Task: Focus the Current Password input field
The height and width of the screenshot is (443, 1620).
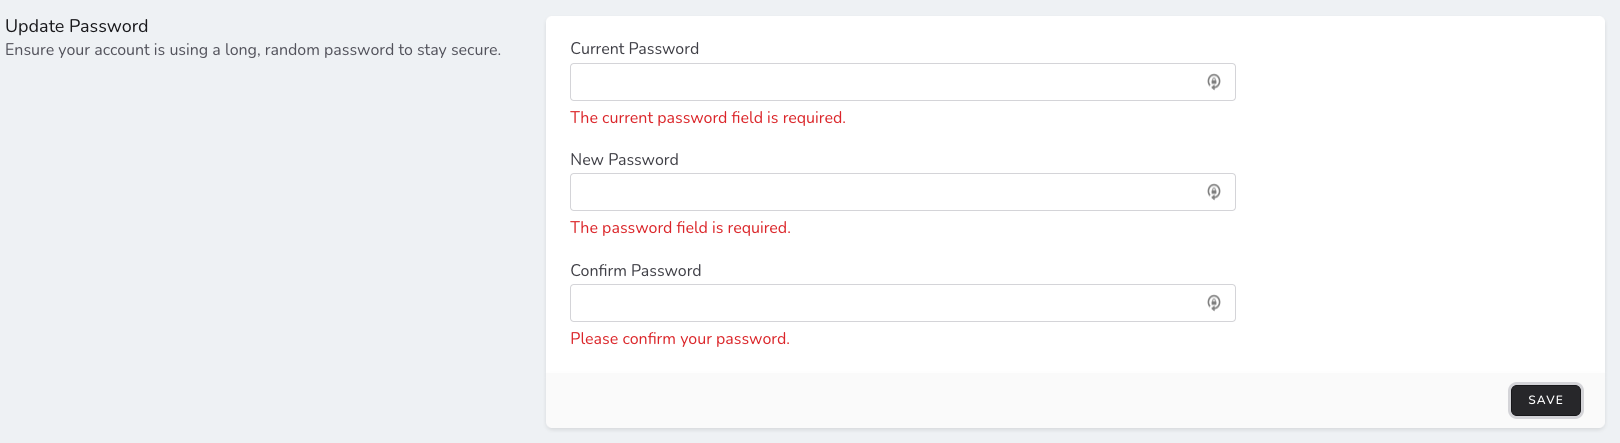Action: (x=880, y=82)
